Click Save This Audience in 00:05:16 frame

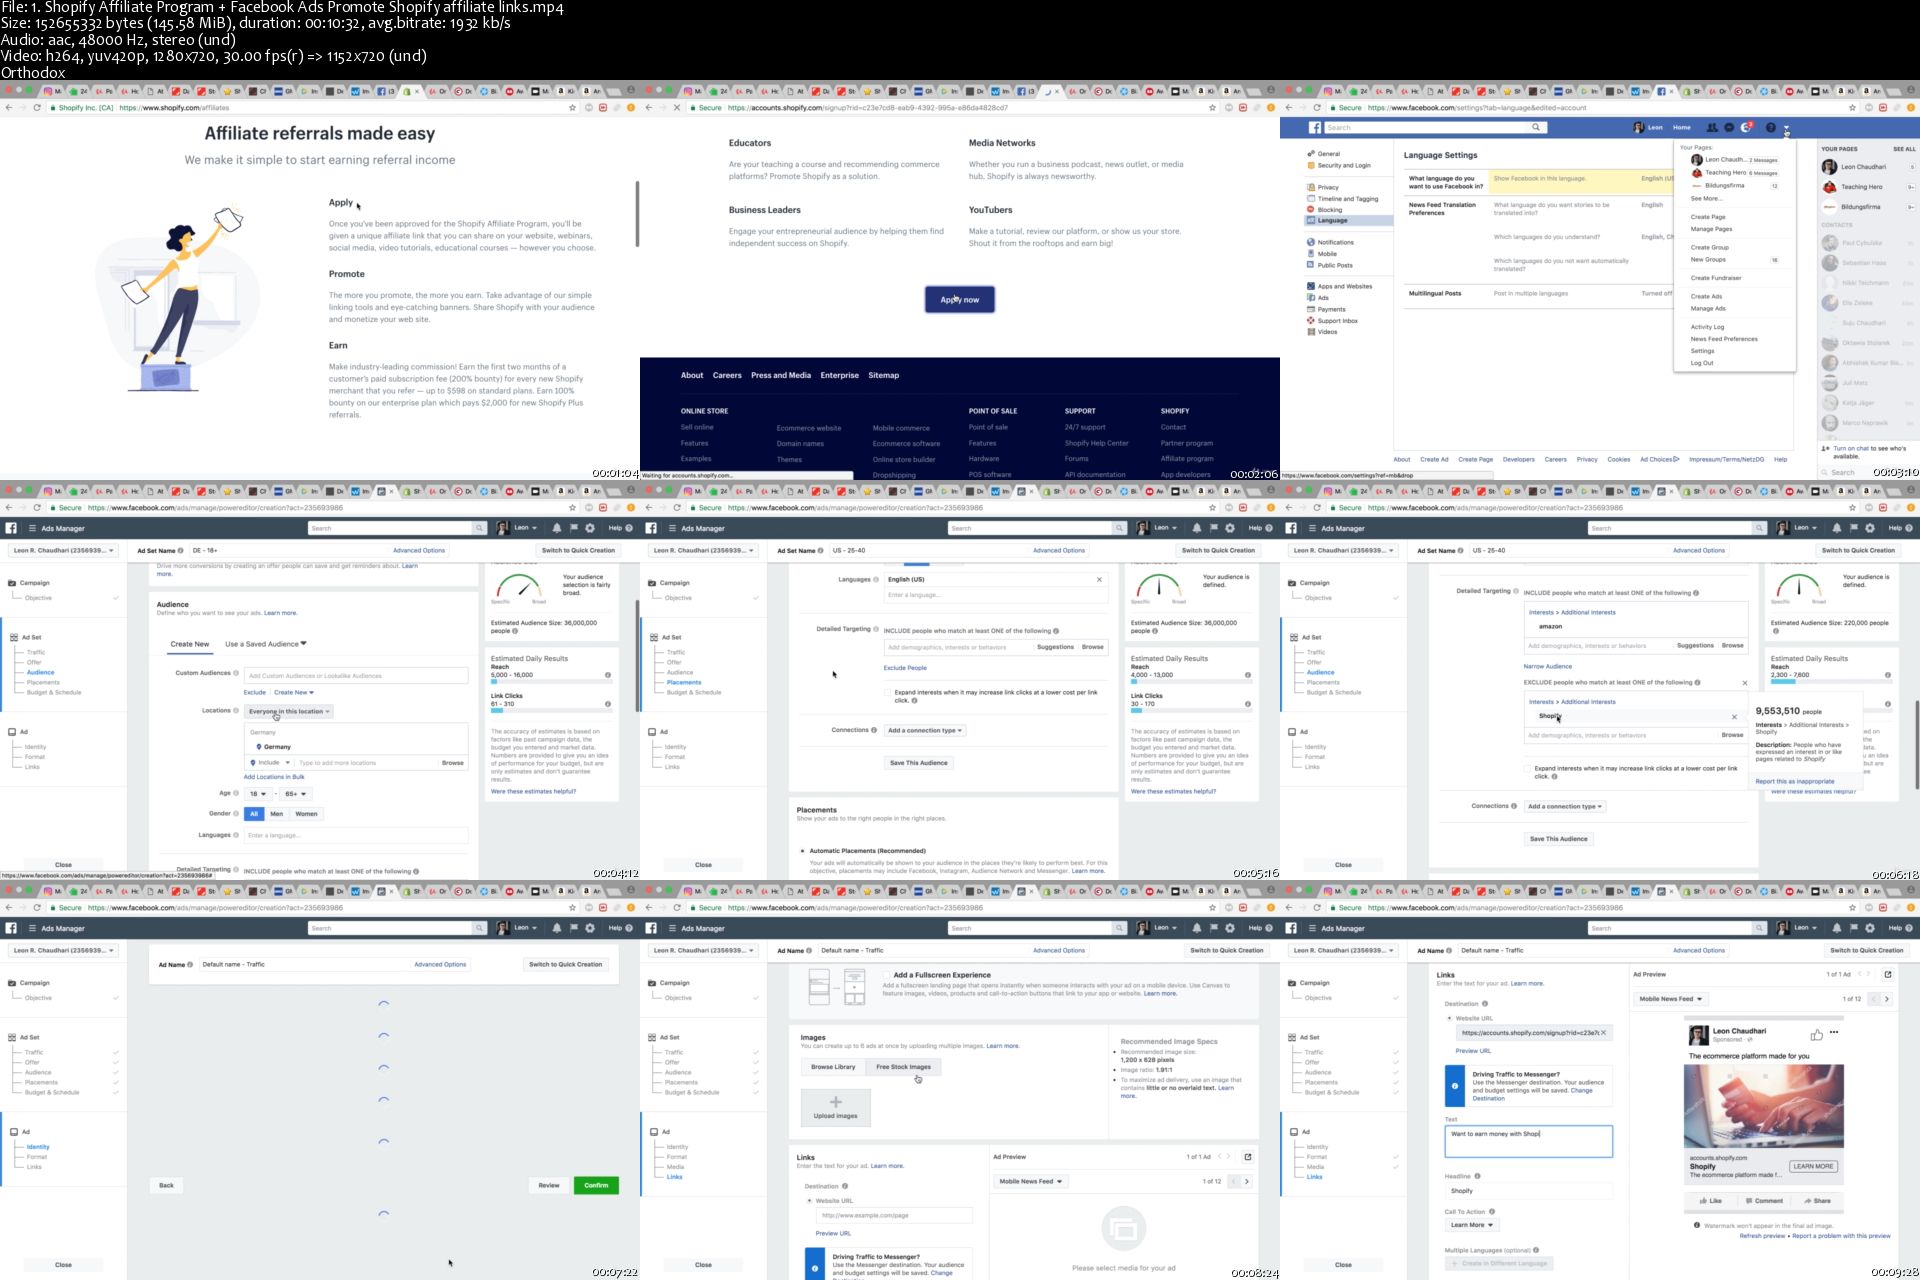click(919, 763)
